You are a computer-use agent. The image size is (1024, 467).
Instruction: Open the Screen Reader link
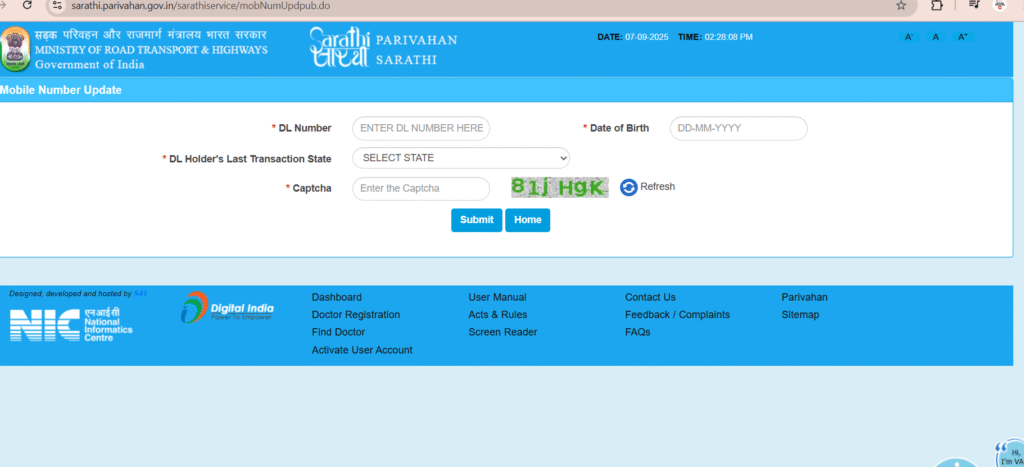point(503,332)
